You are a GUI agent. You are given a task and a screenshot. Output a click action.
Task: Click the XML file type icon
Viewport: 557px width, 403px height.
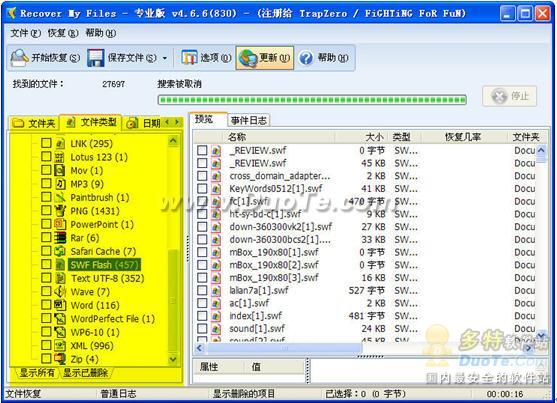pyautogui.click(x=60, y=345)
